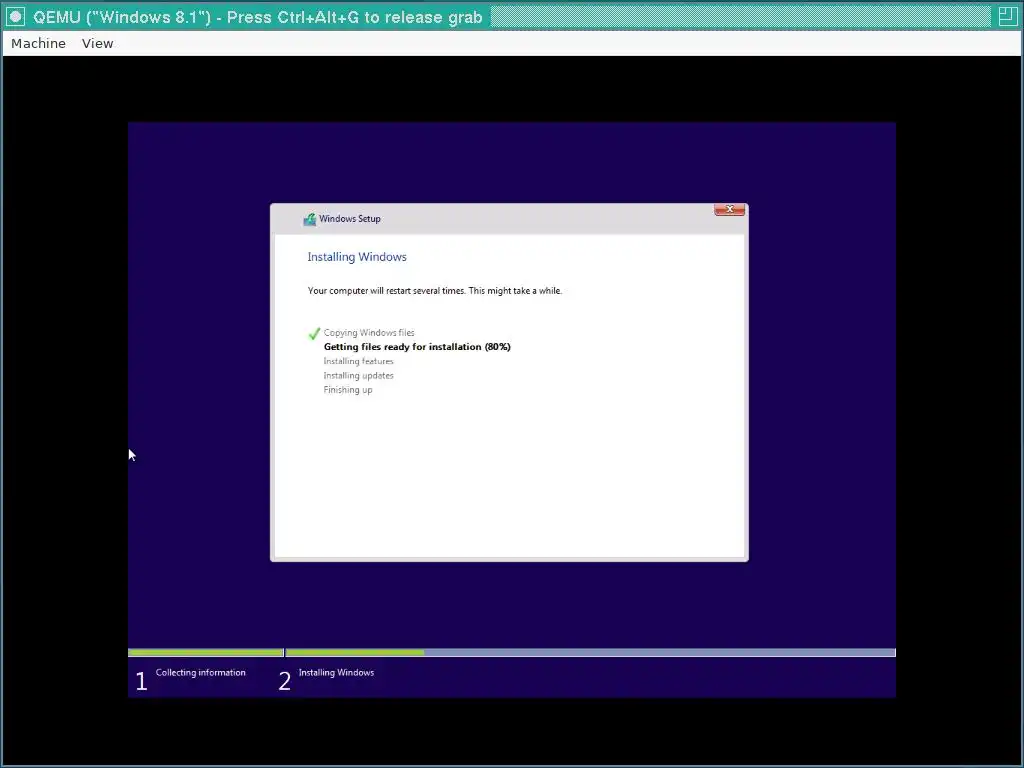The image size is (1024, 768).
Task: Click 'Installing updates' step
Action: (x=359, y=376)
